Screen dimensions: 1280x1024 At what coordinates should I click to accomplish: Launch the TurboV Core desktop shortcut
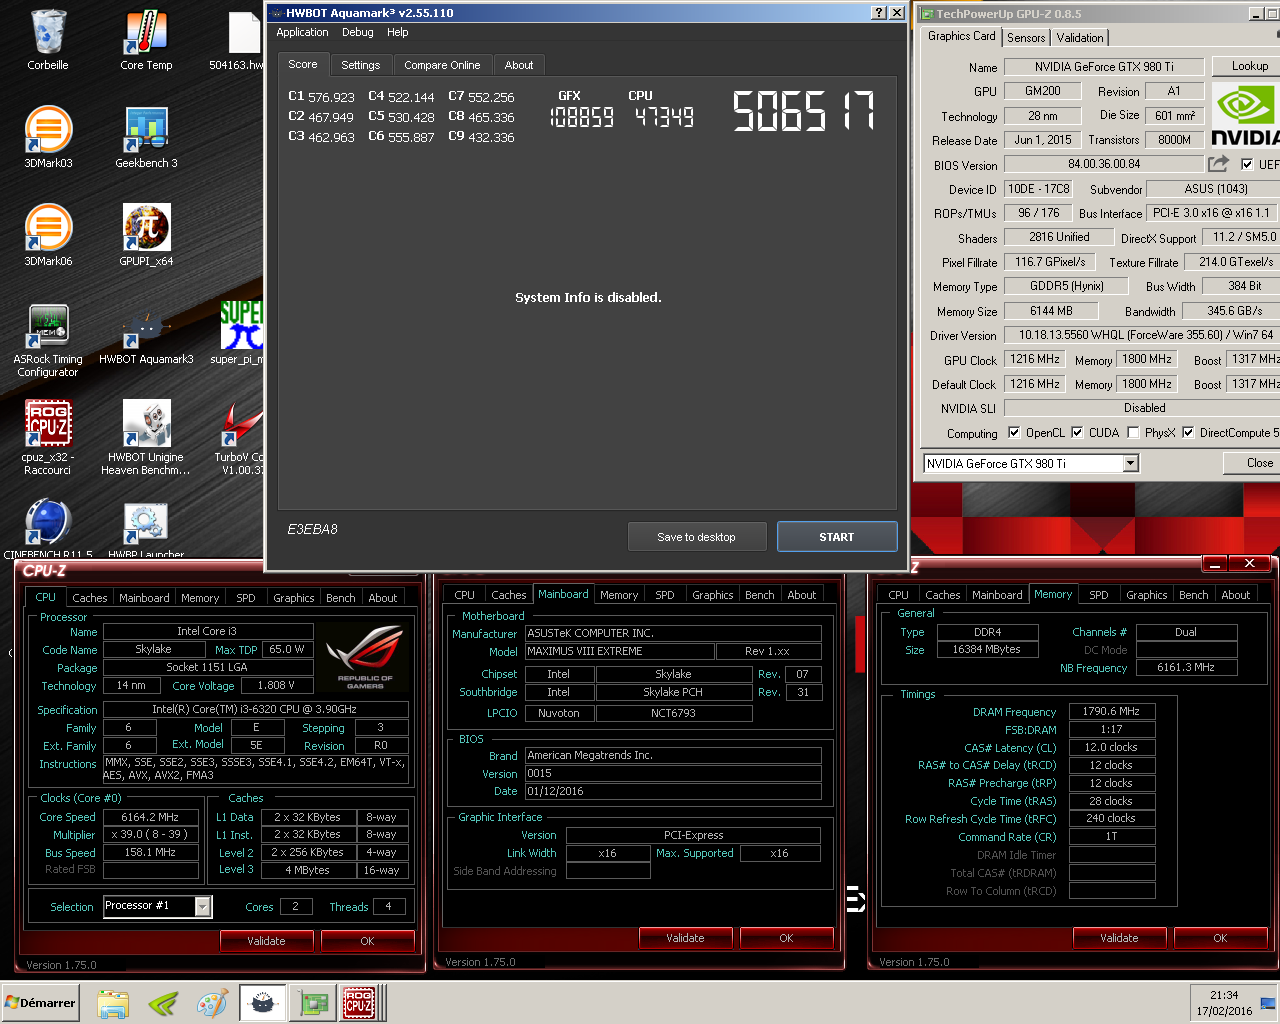coord(240,438)
